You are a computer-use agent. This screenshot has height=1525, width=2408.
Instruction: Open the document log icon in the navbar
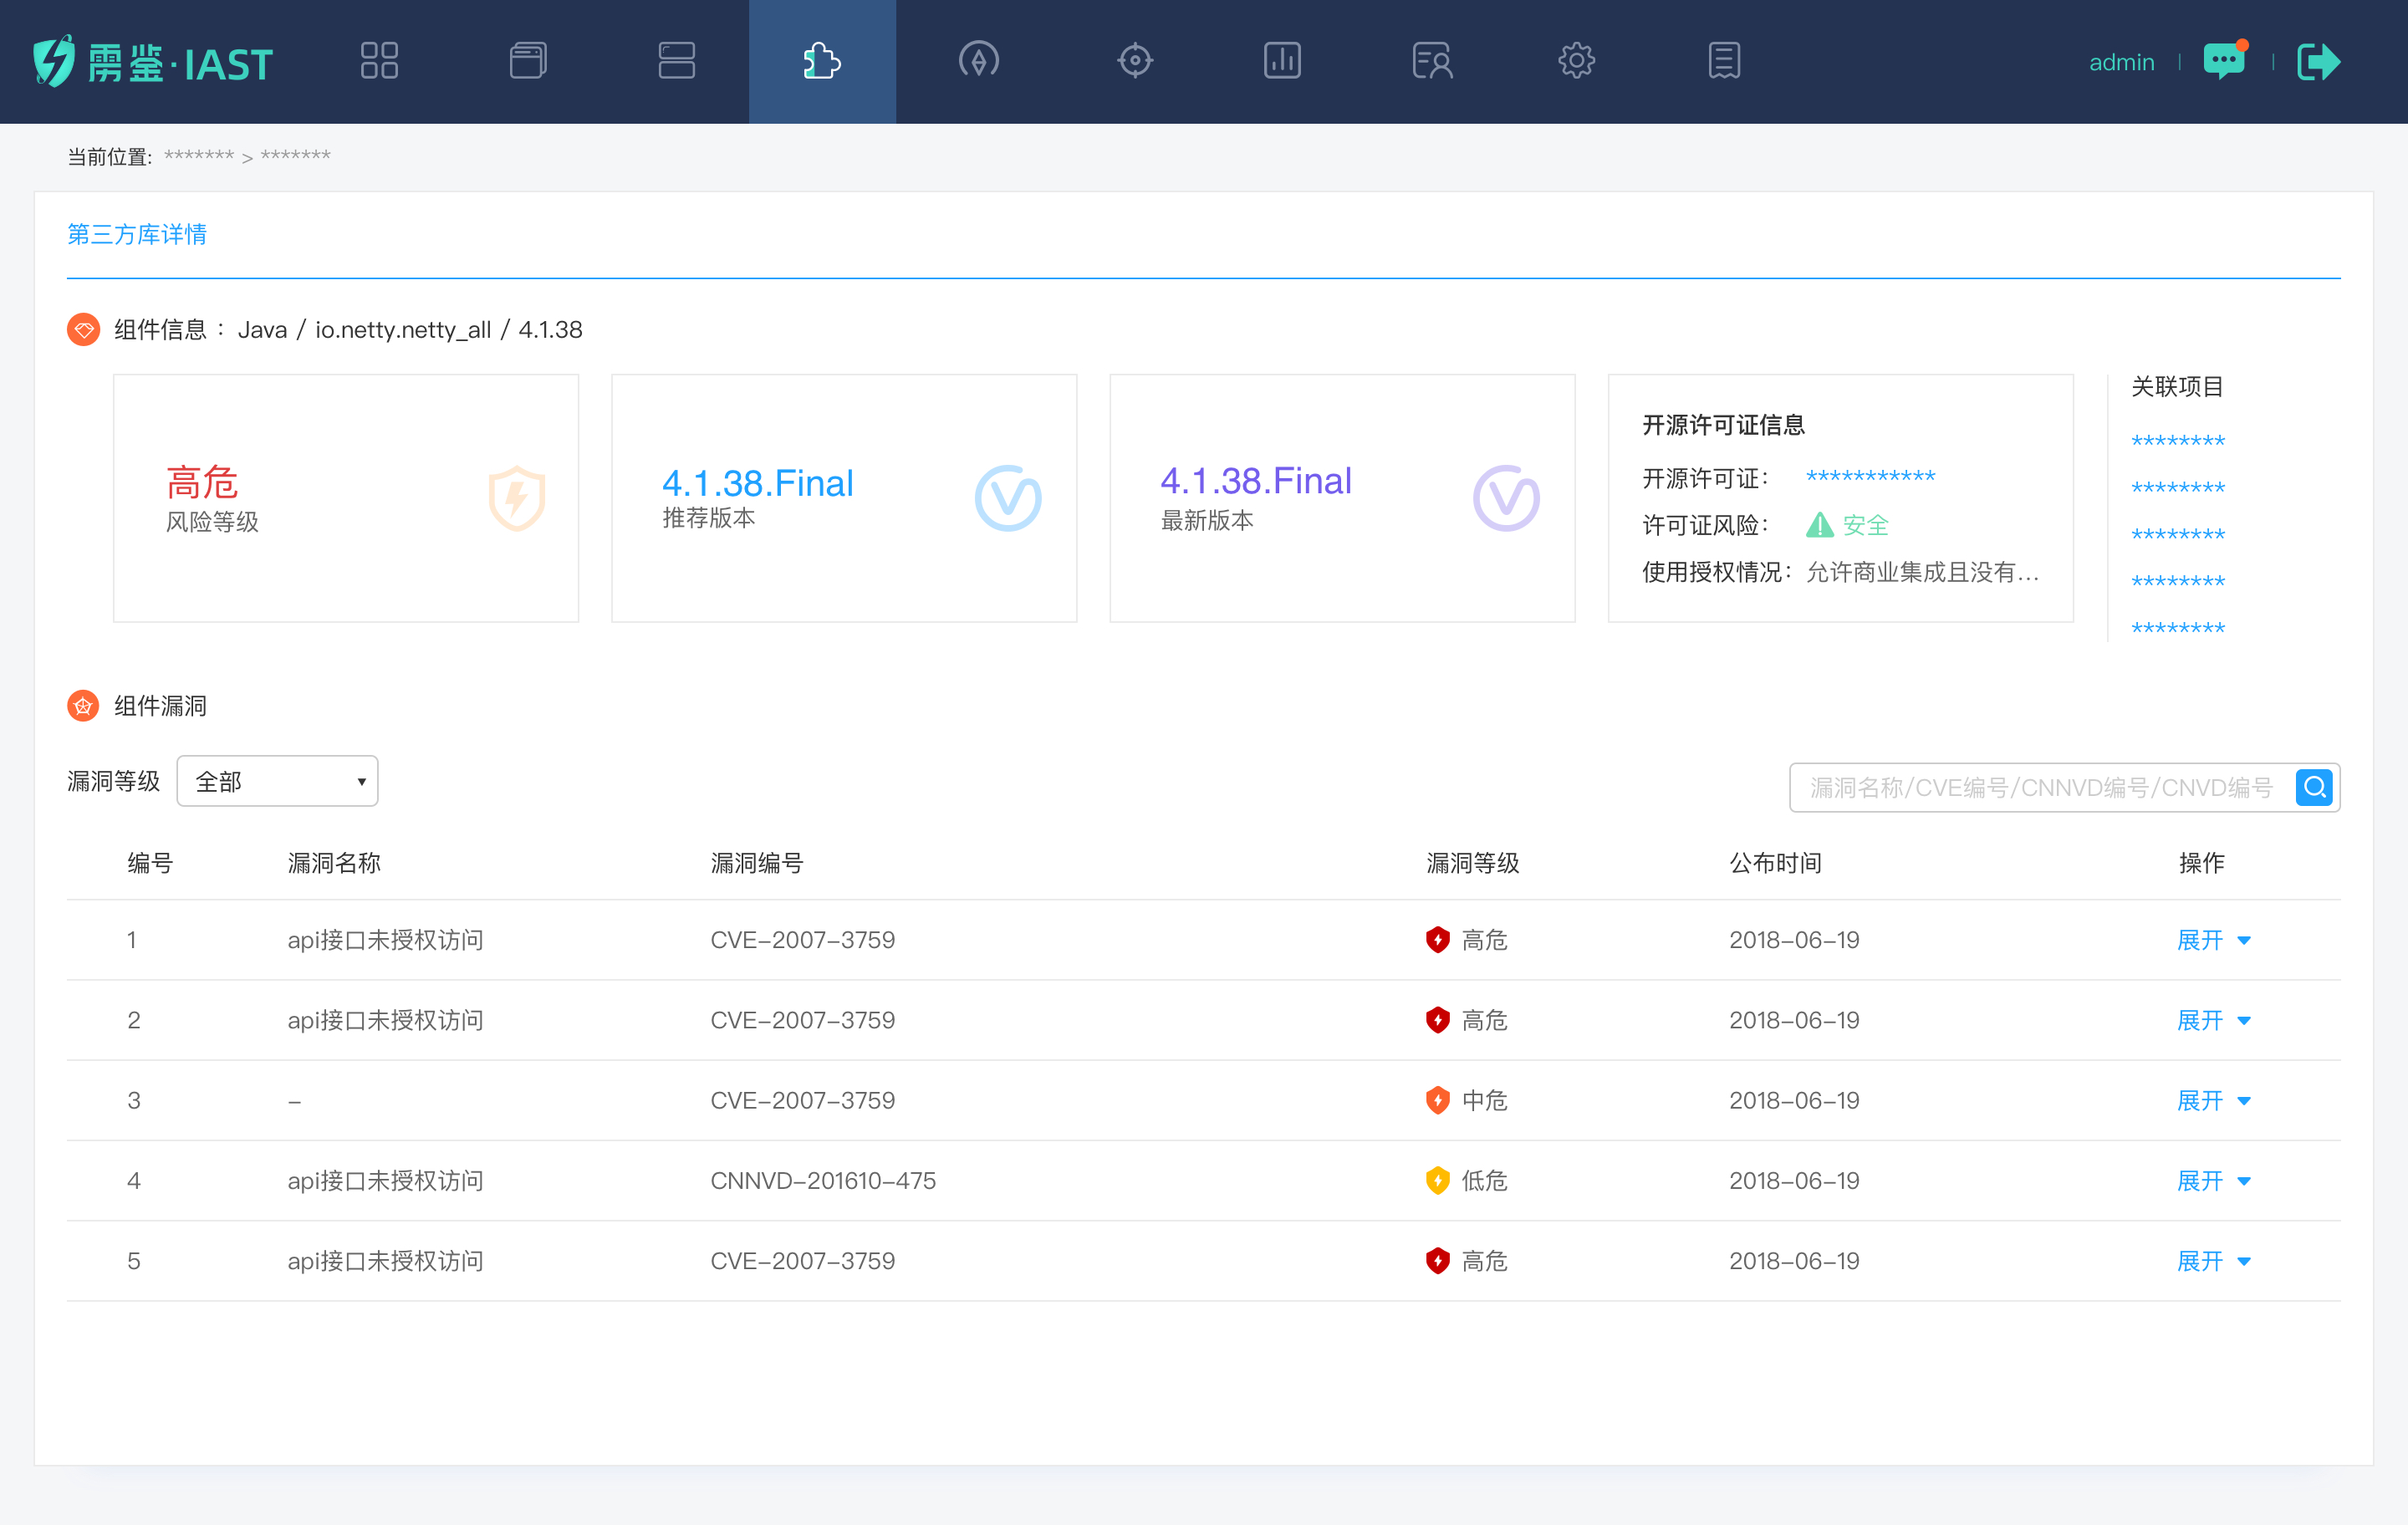(1724, 61)
